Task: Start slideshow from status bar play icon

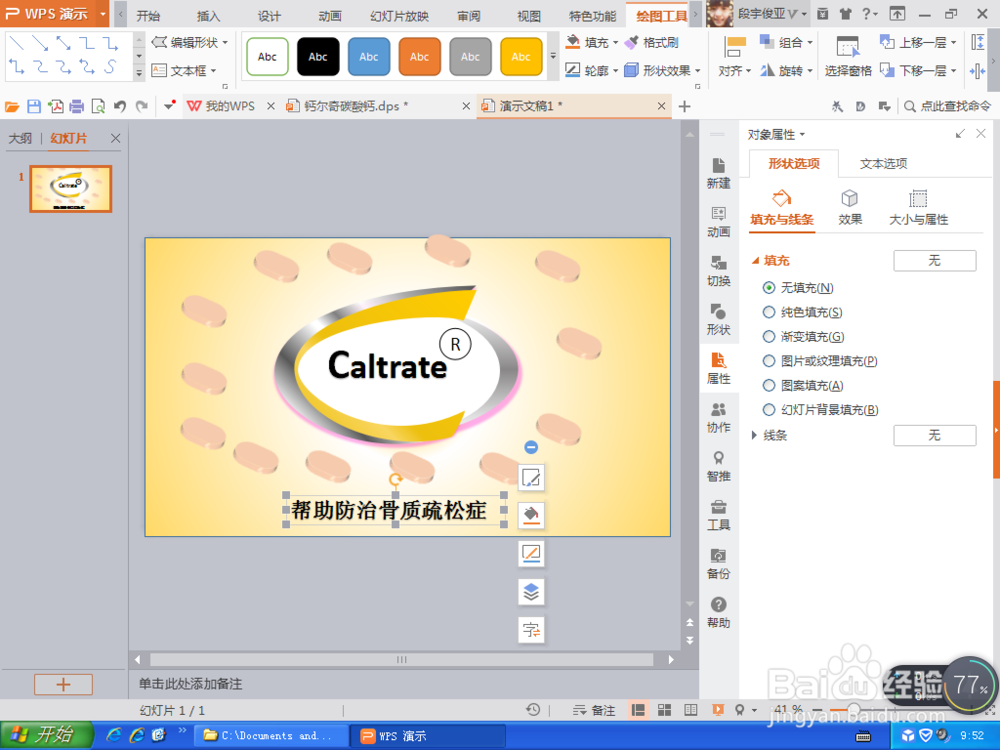Action: pyautogui.click(x=718, y=710)
